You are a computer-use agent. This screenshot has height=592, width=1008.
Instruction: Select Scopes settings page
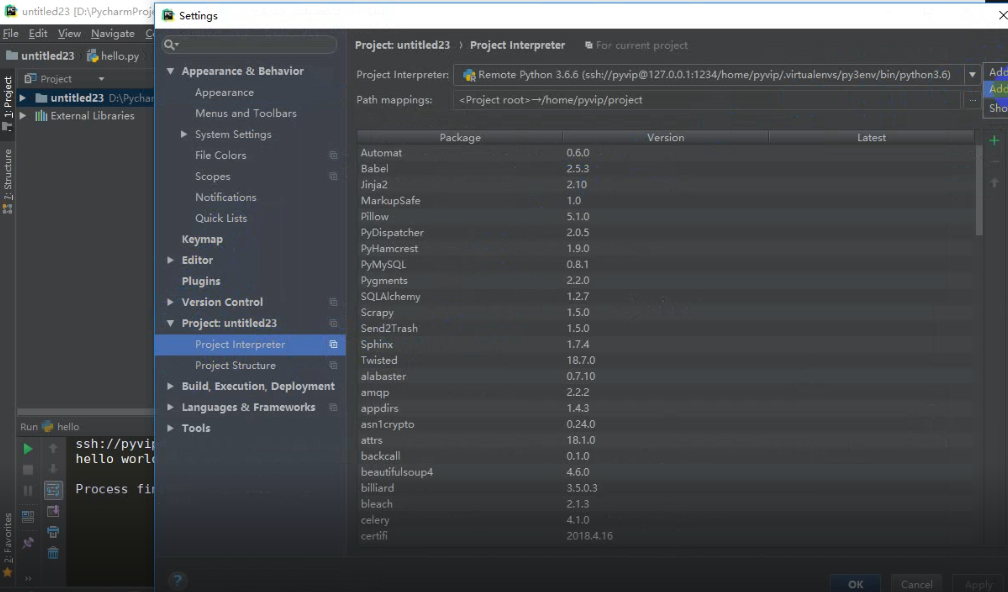click(x=213, y=176)
